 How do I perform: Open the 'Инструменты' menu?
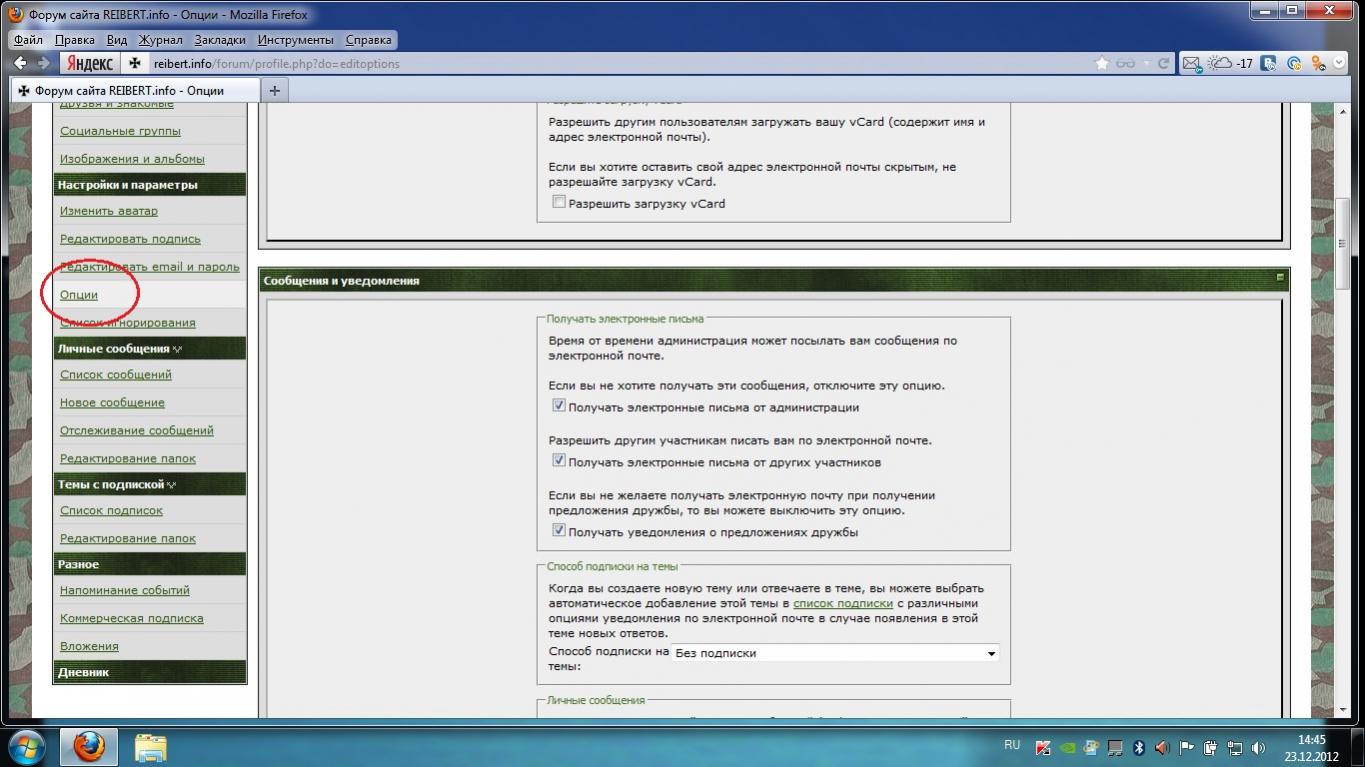coord(295,40)
